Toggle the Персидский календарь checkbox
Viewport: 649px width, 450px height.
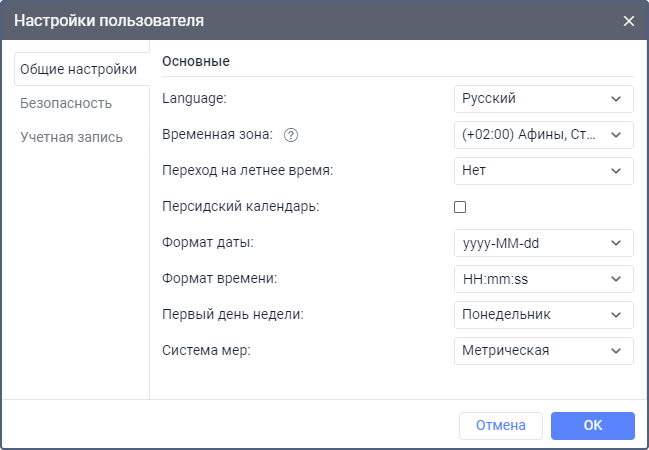point(461,207)
